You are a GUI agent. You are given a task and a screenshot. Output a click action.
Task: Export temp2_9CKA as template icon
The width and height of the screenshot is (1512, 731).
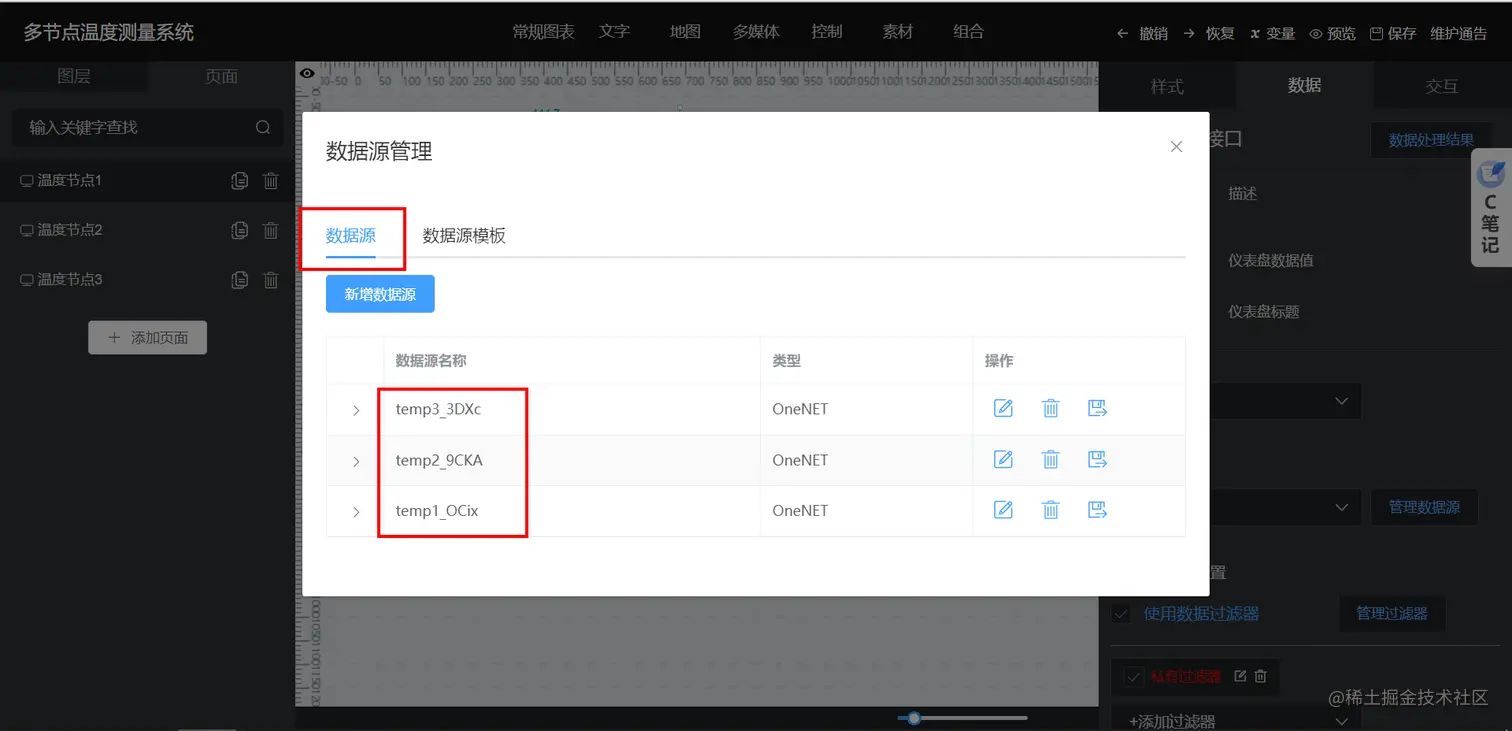1097,459
